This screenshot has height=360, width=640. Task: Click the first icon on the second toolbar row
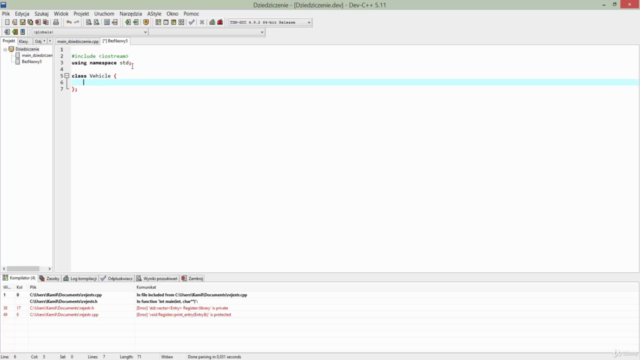tap(7, 32)
